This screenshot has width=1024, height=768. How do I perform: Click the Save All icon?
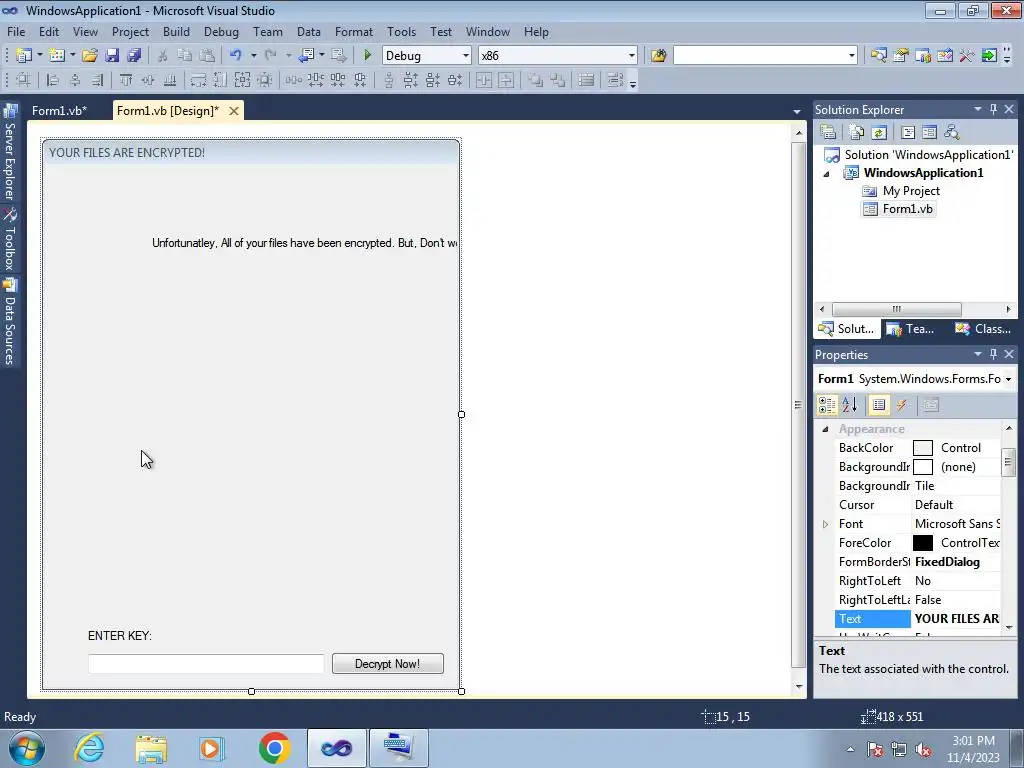click(x=134, y=56)
